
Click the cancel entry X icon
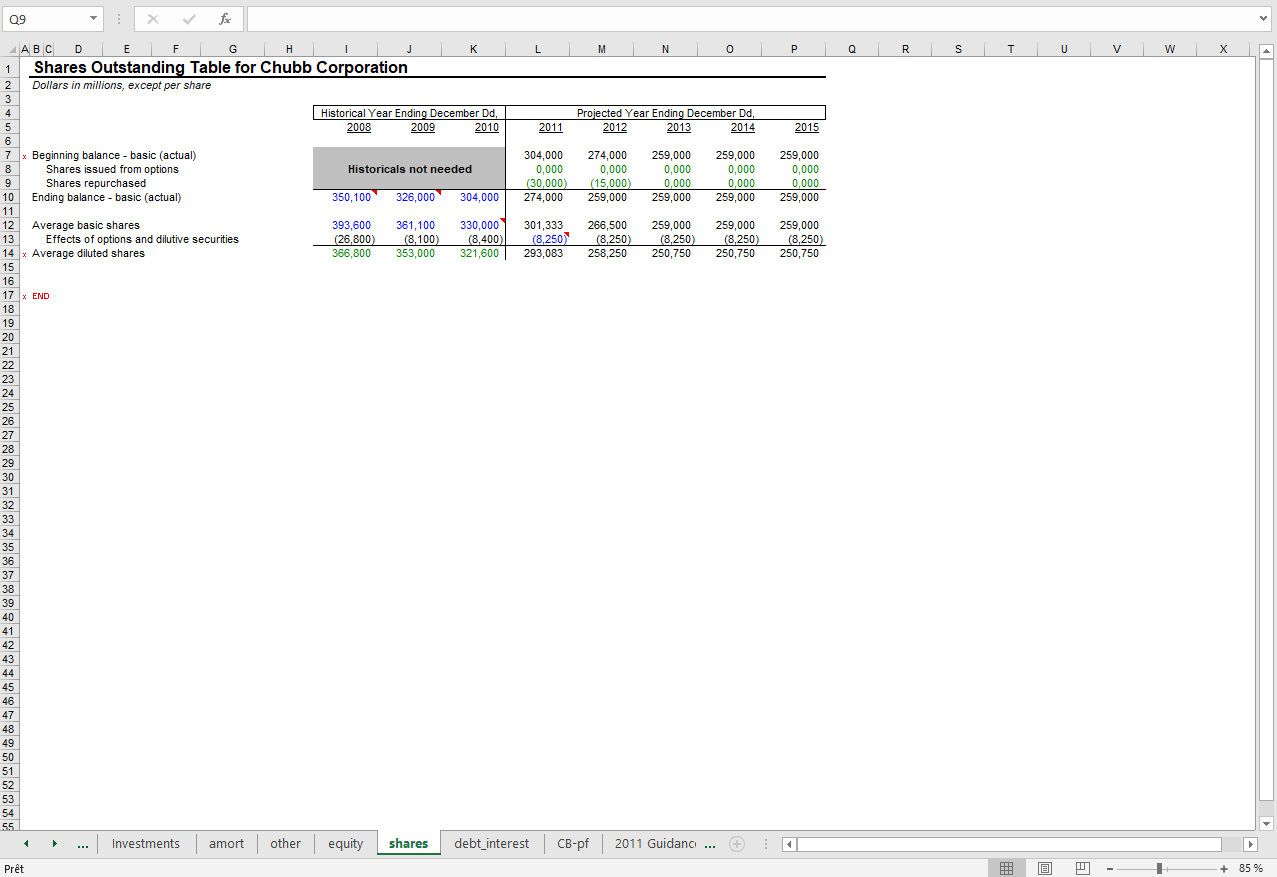(153, 19)
